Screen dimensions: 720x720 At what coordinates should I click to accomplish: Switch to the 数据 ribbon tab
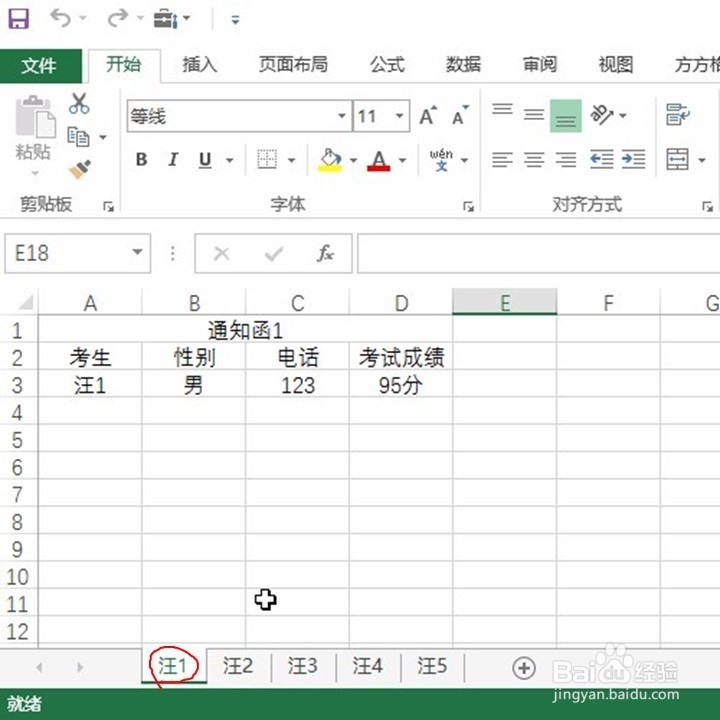click(463, 65)
